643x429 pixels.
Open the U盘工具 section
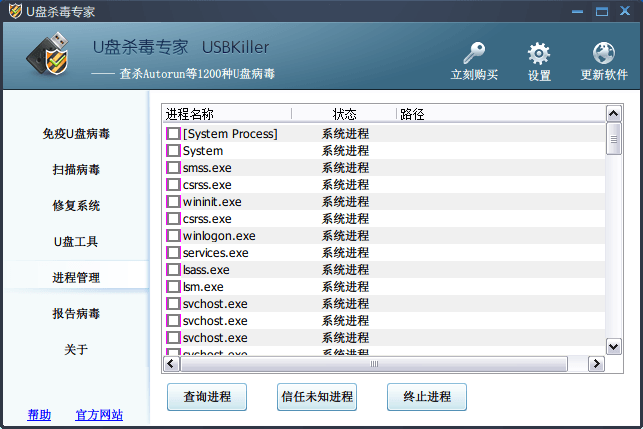click(76, 242)
